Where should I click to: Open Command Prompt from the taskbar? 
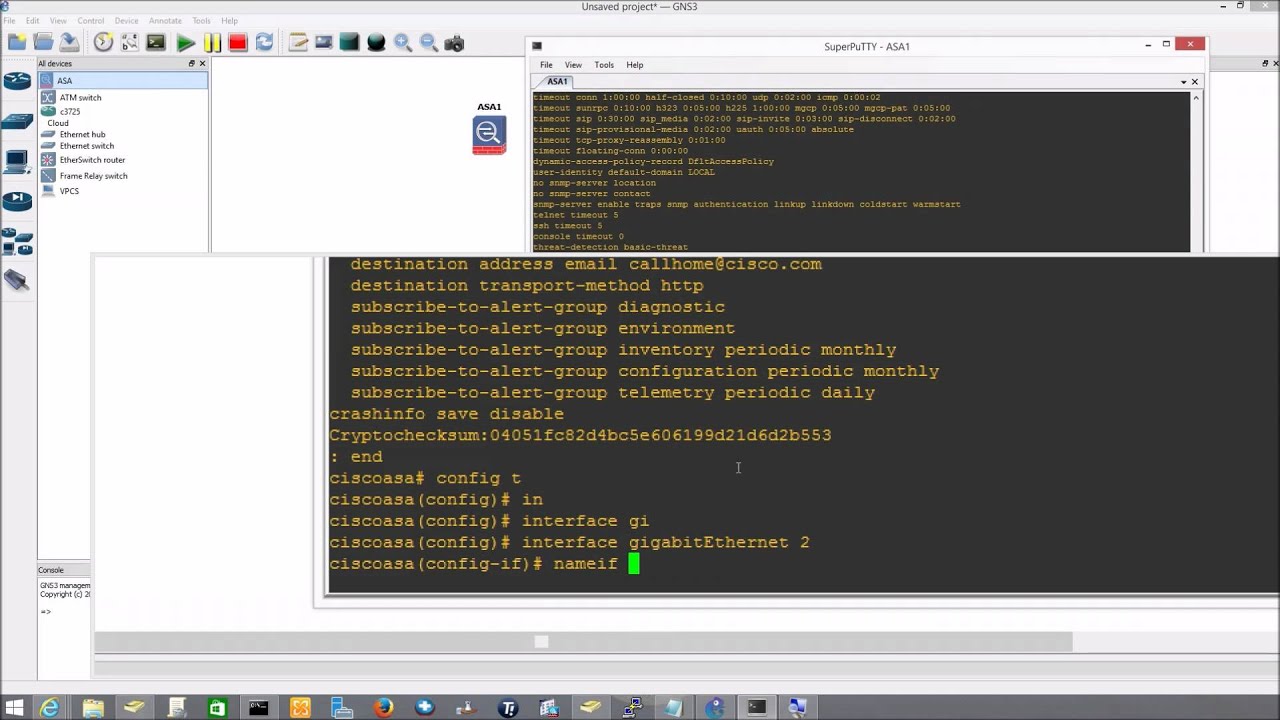click(259, 708)
